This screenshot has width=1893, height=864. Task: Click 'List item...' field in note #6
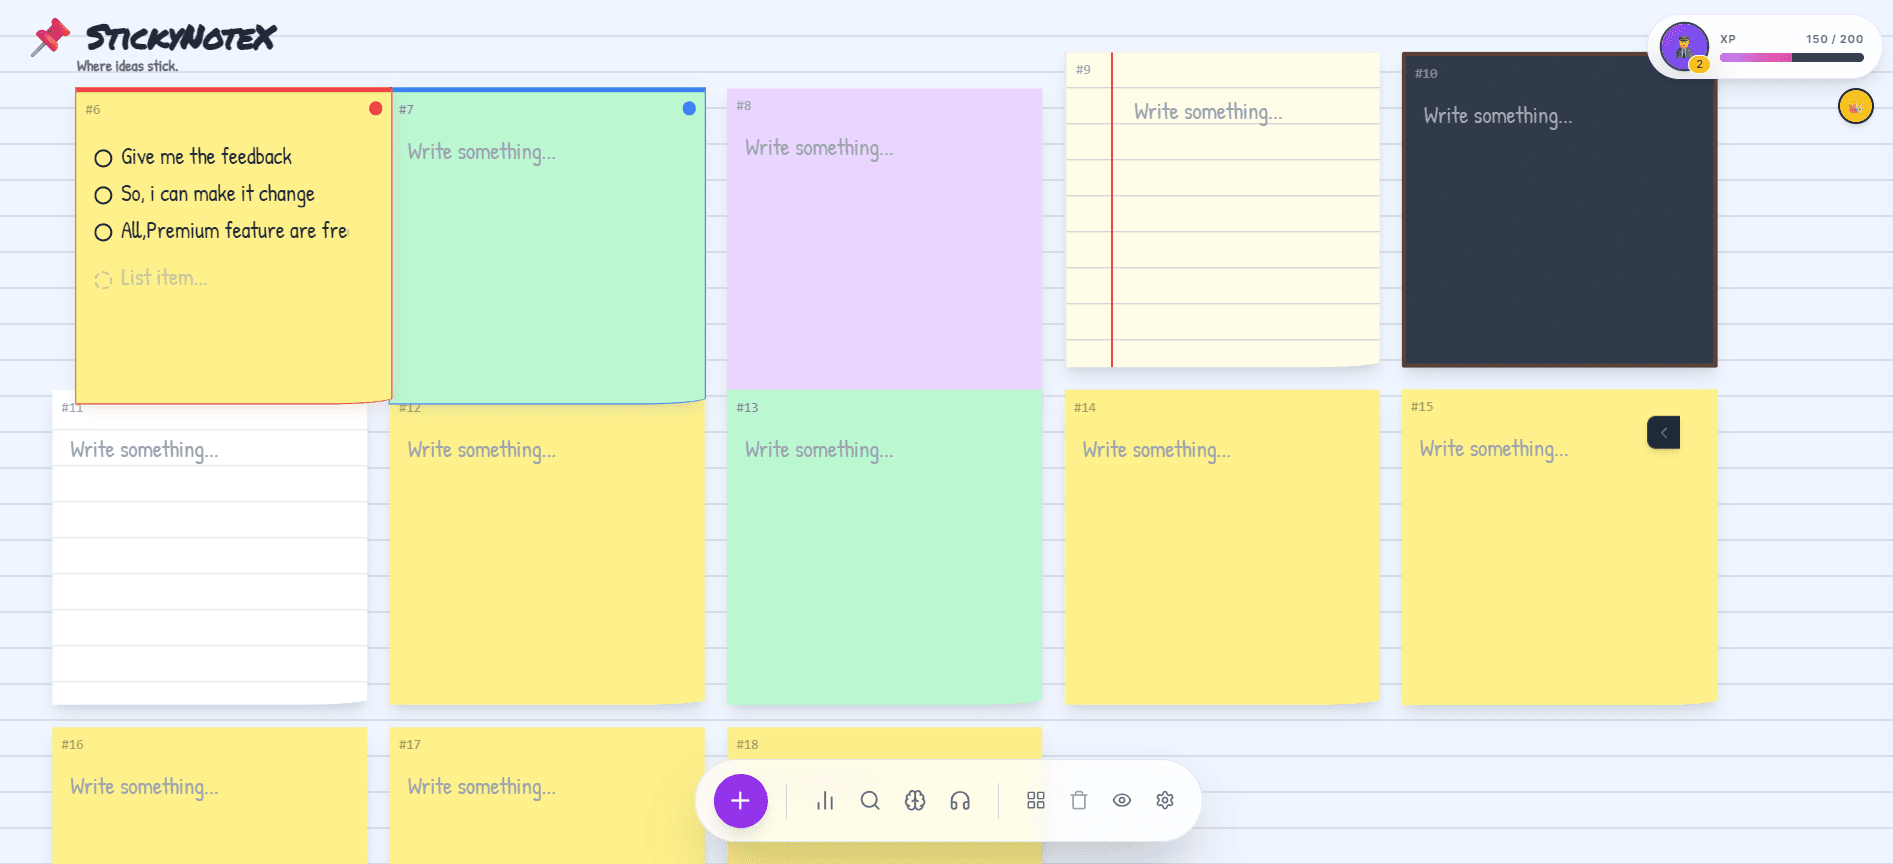(x=165, y=278)
